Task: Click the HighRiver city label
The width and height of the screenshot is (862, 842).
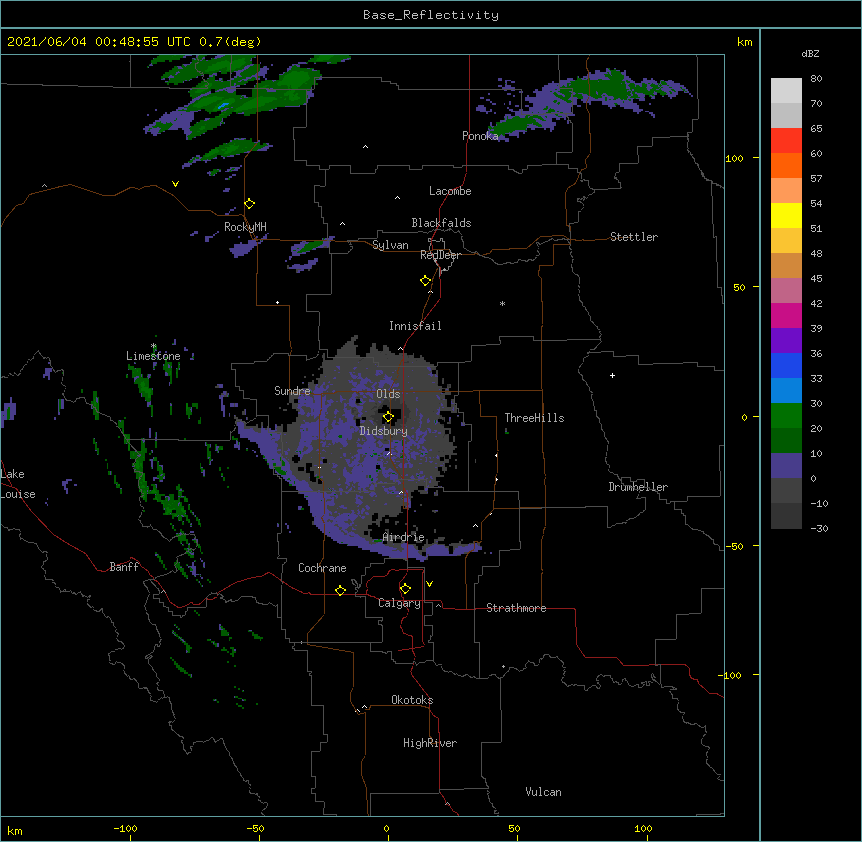Action: pyautogui.click(x=430, y=743)
